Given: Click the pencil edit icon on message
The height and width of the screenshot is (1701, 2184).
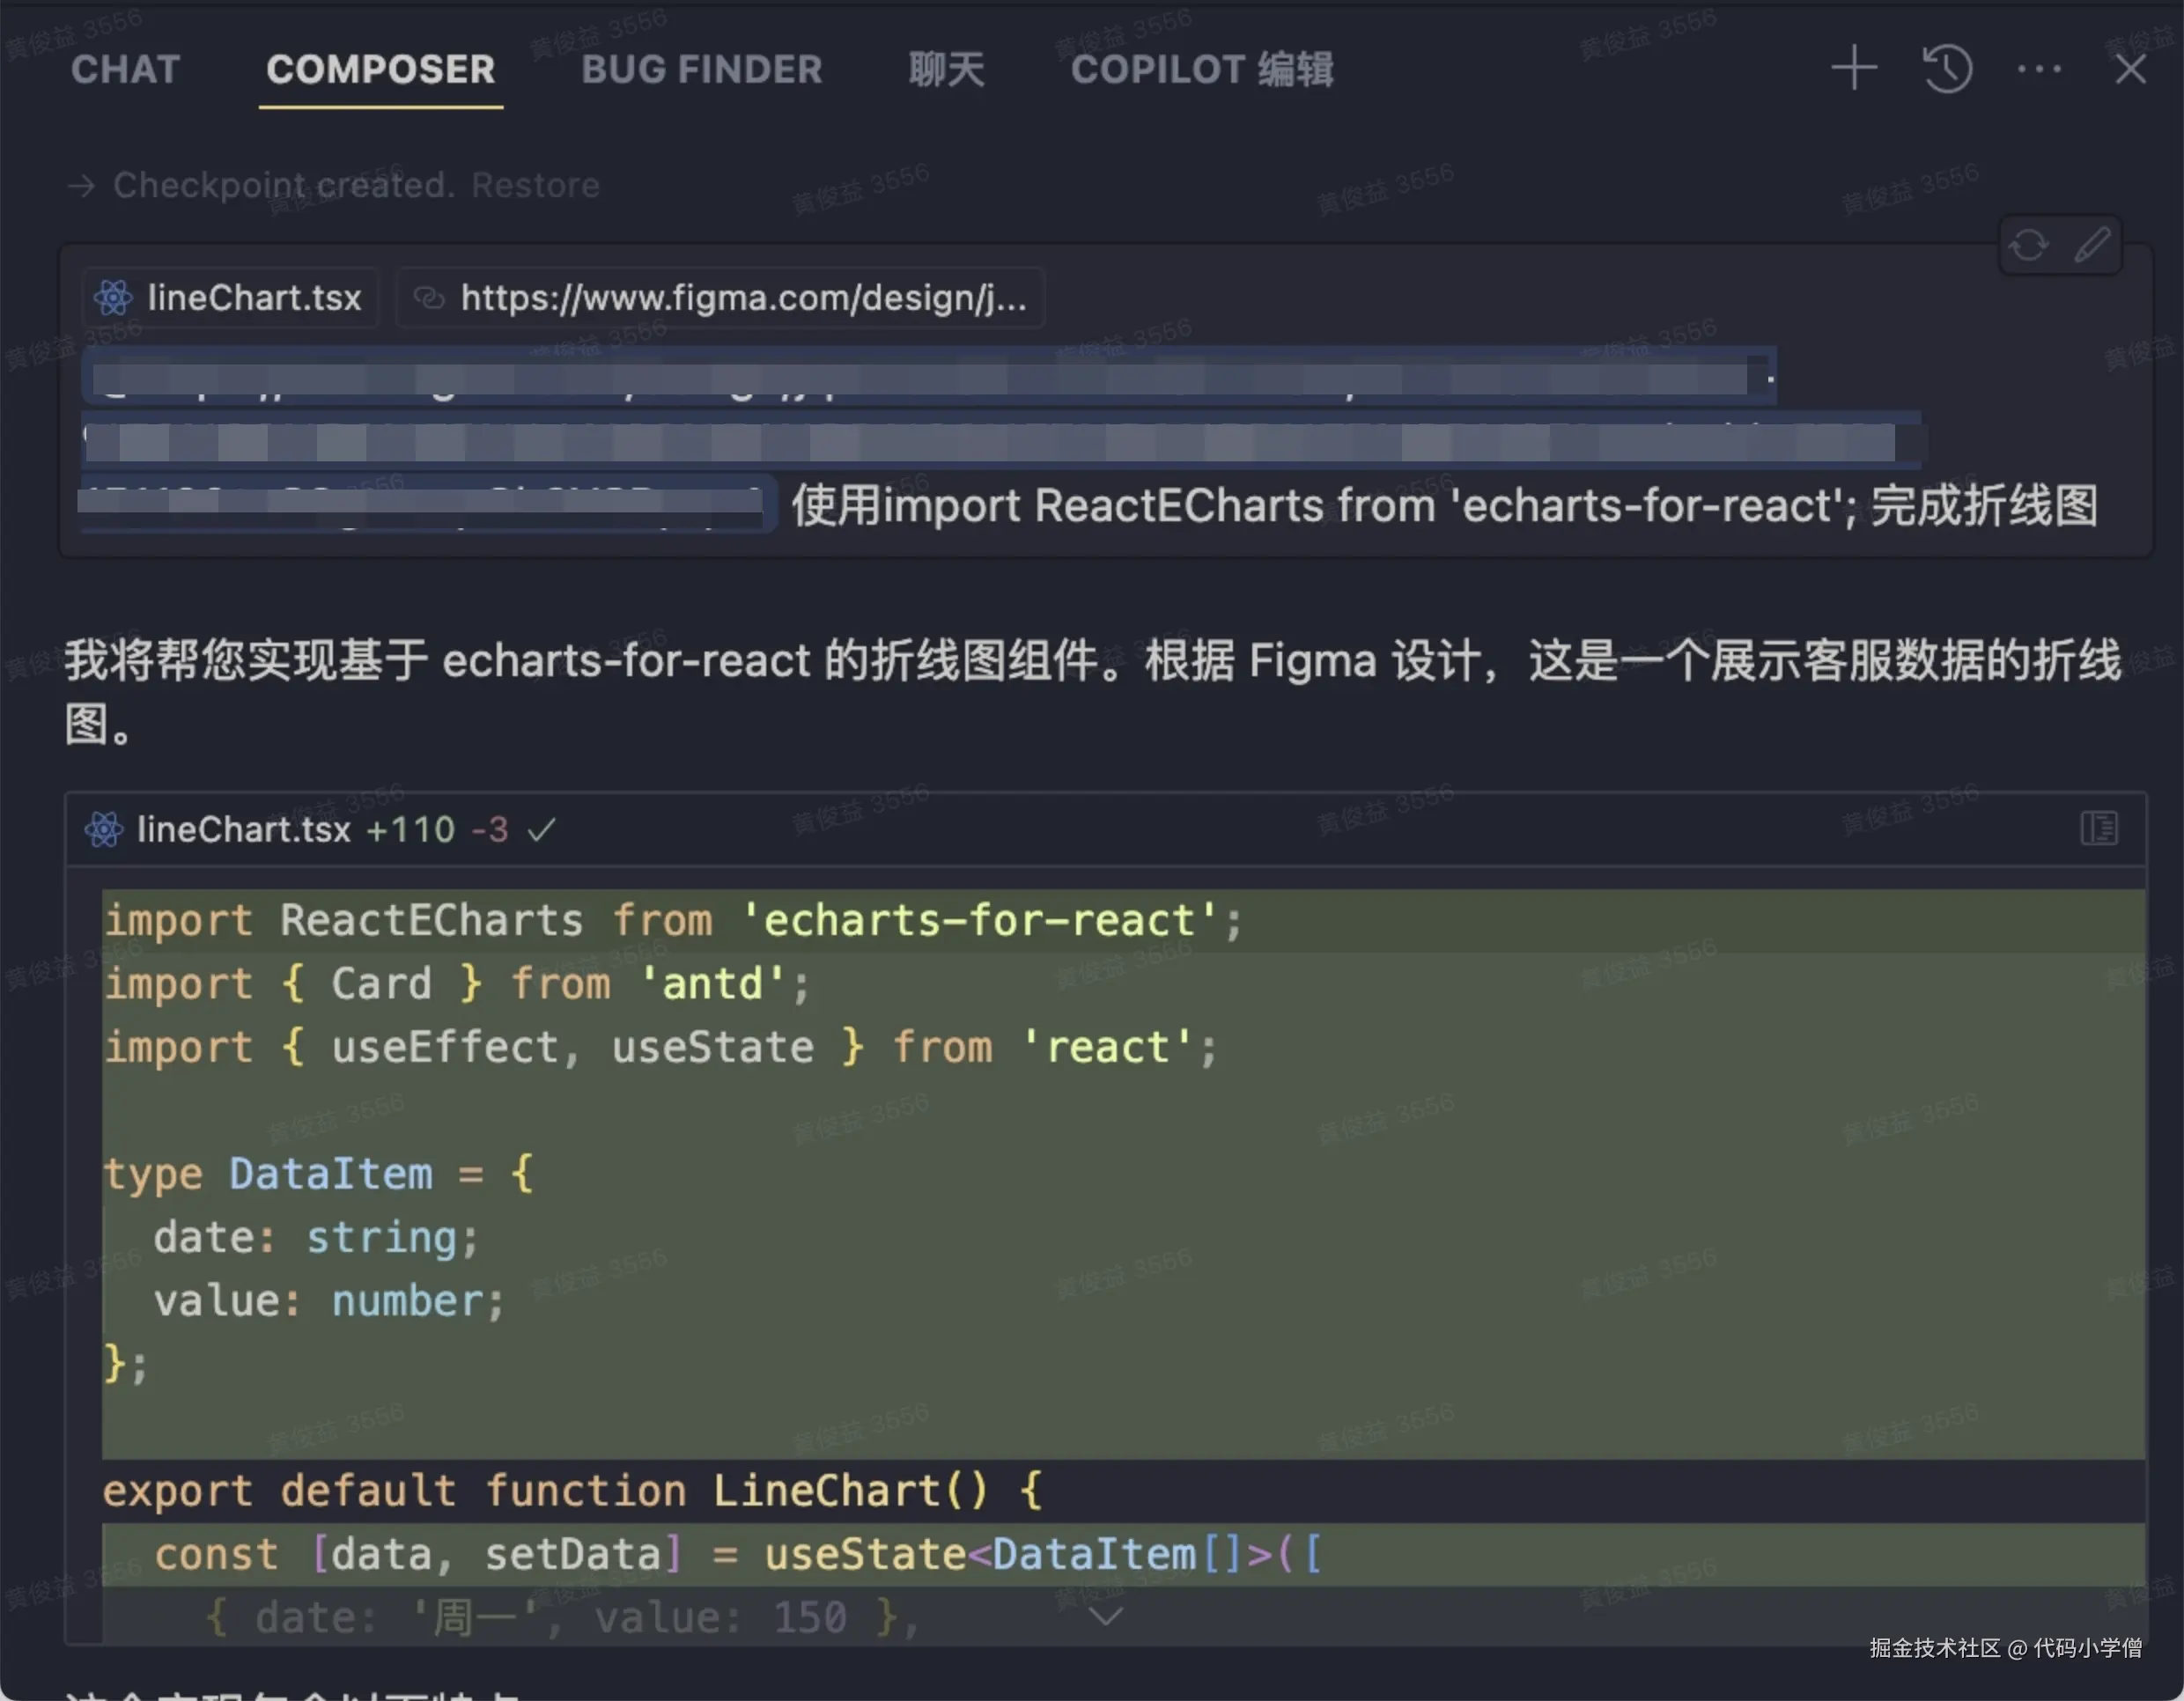Looking at the screenshot, I should pyautogui.click(x=2091, y=245).
